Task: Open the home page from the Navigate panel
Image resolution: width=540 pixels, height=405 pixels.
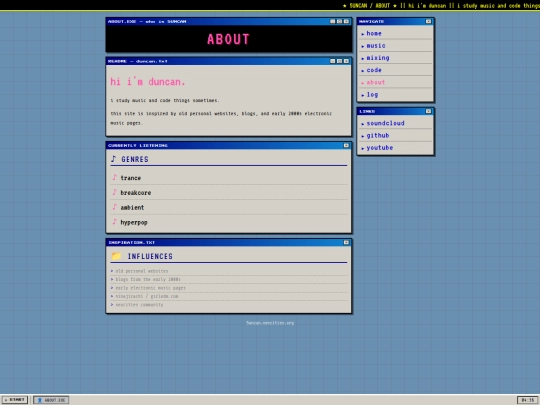Action: click(x=374, y=33)
